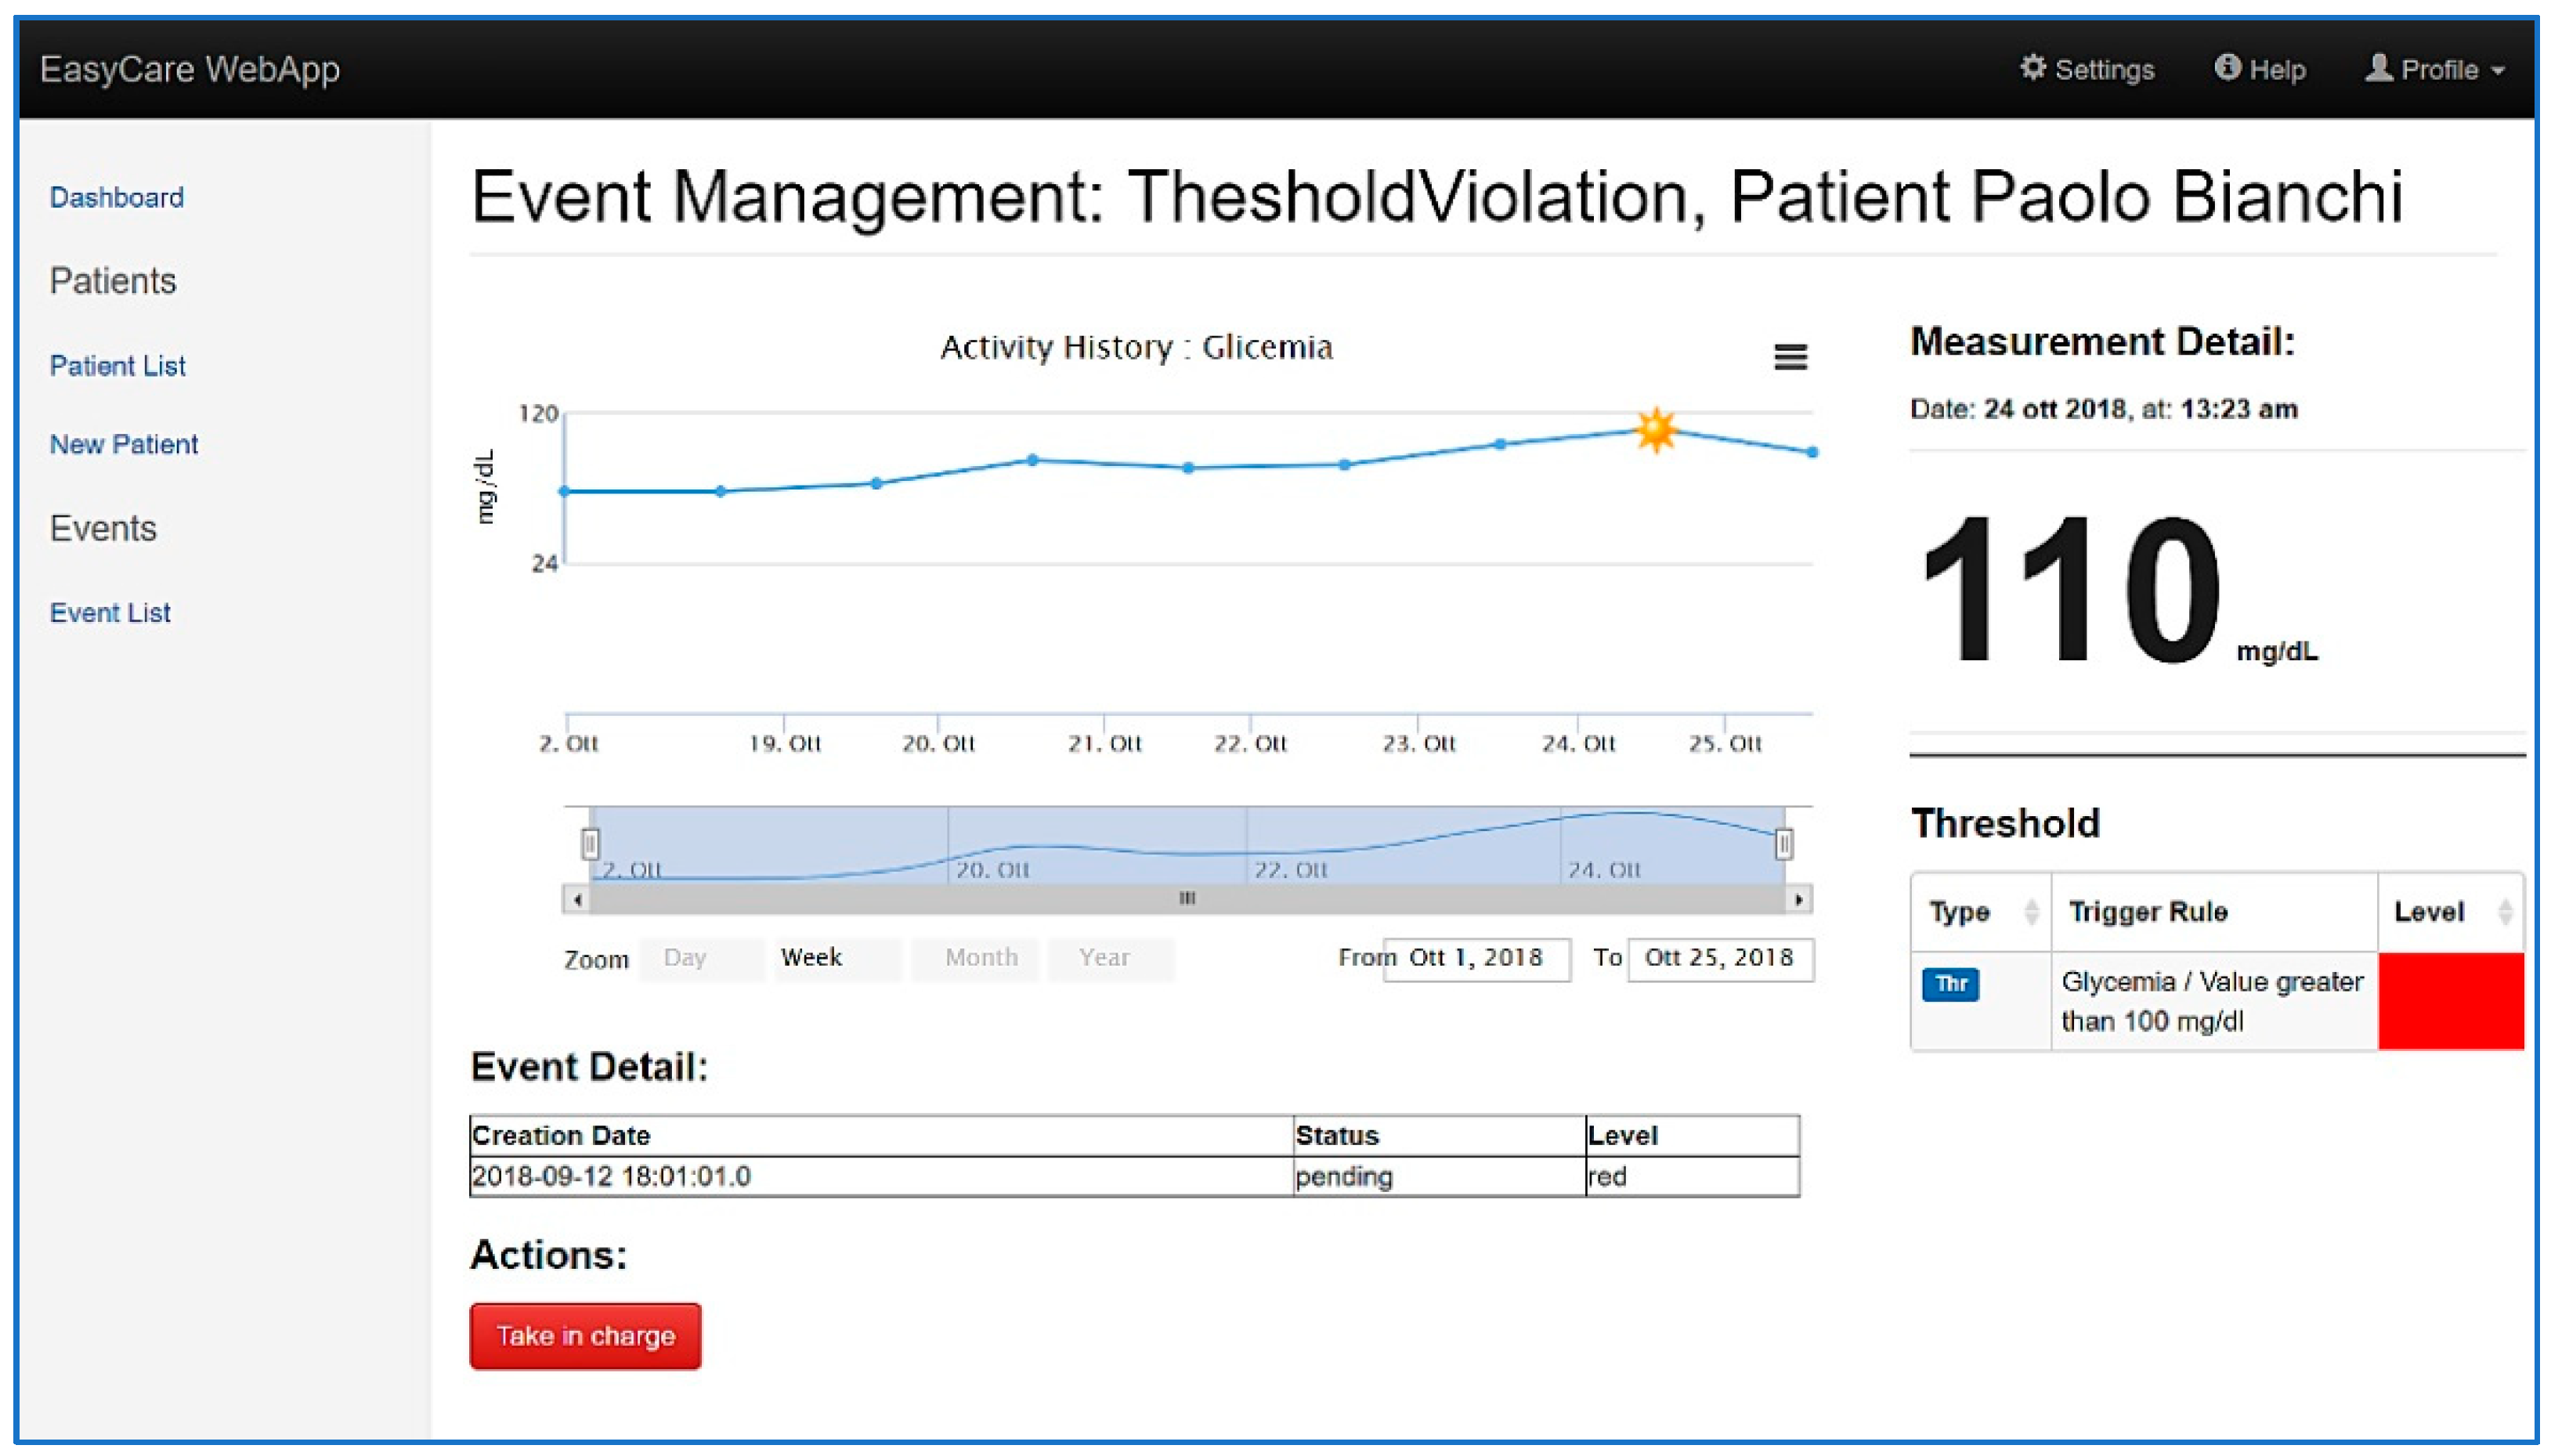Screen dimensions: 2551x1456
Task: Select the Month zoom option
Action: coord(980,958)
